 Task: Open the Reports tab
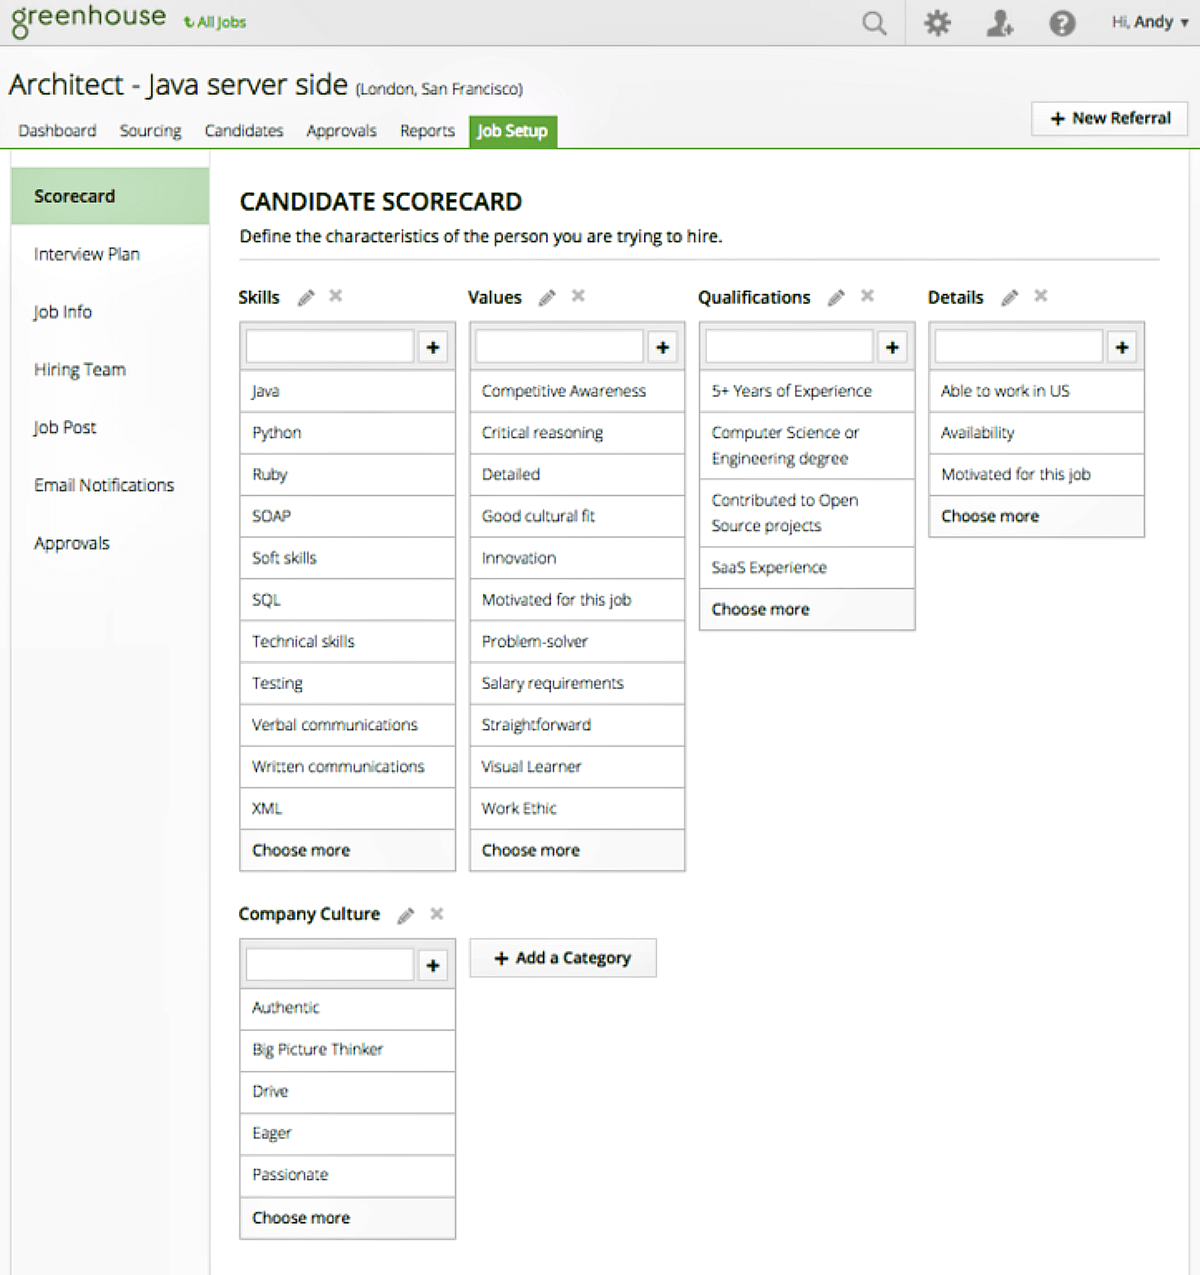point(427,130)
